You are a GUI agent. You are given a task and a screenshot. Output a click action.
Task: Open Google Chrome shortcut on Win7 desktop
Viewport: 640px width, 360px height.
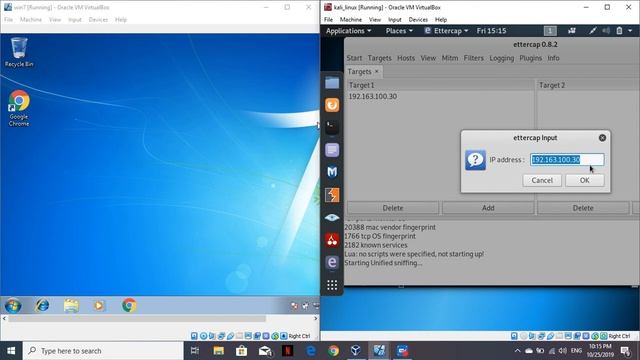pos(19,109)
